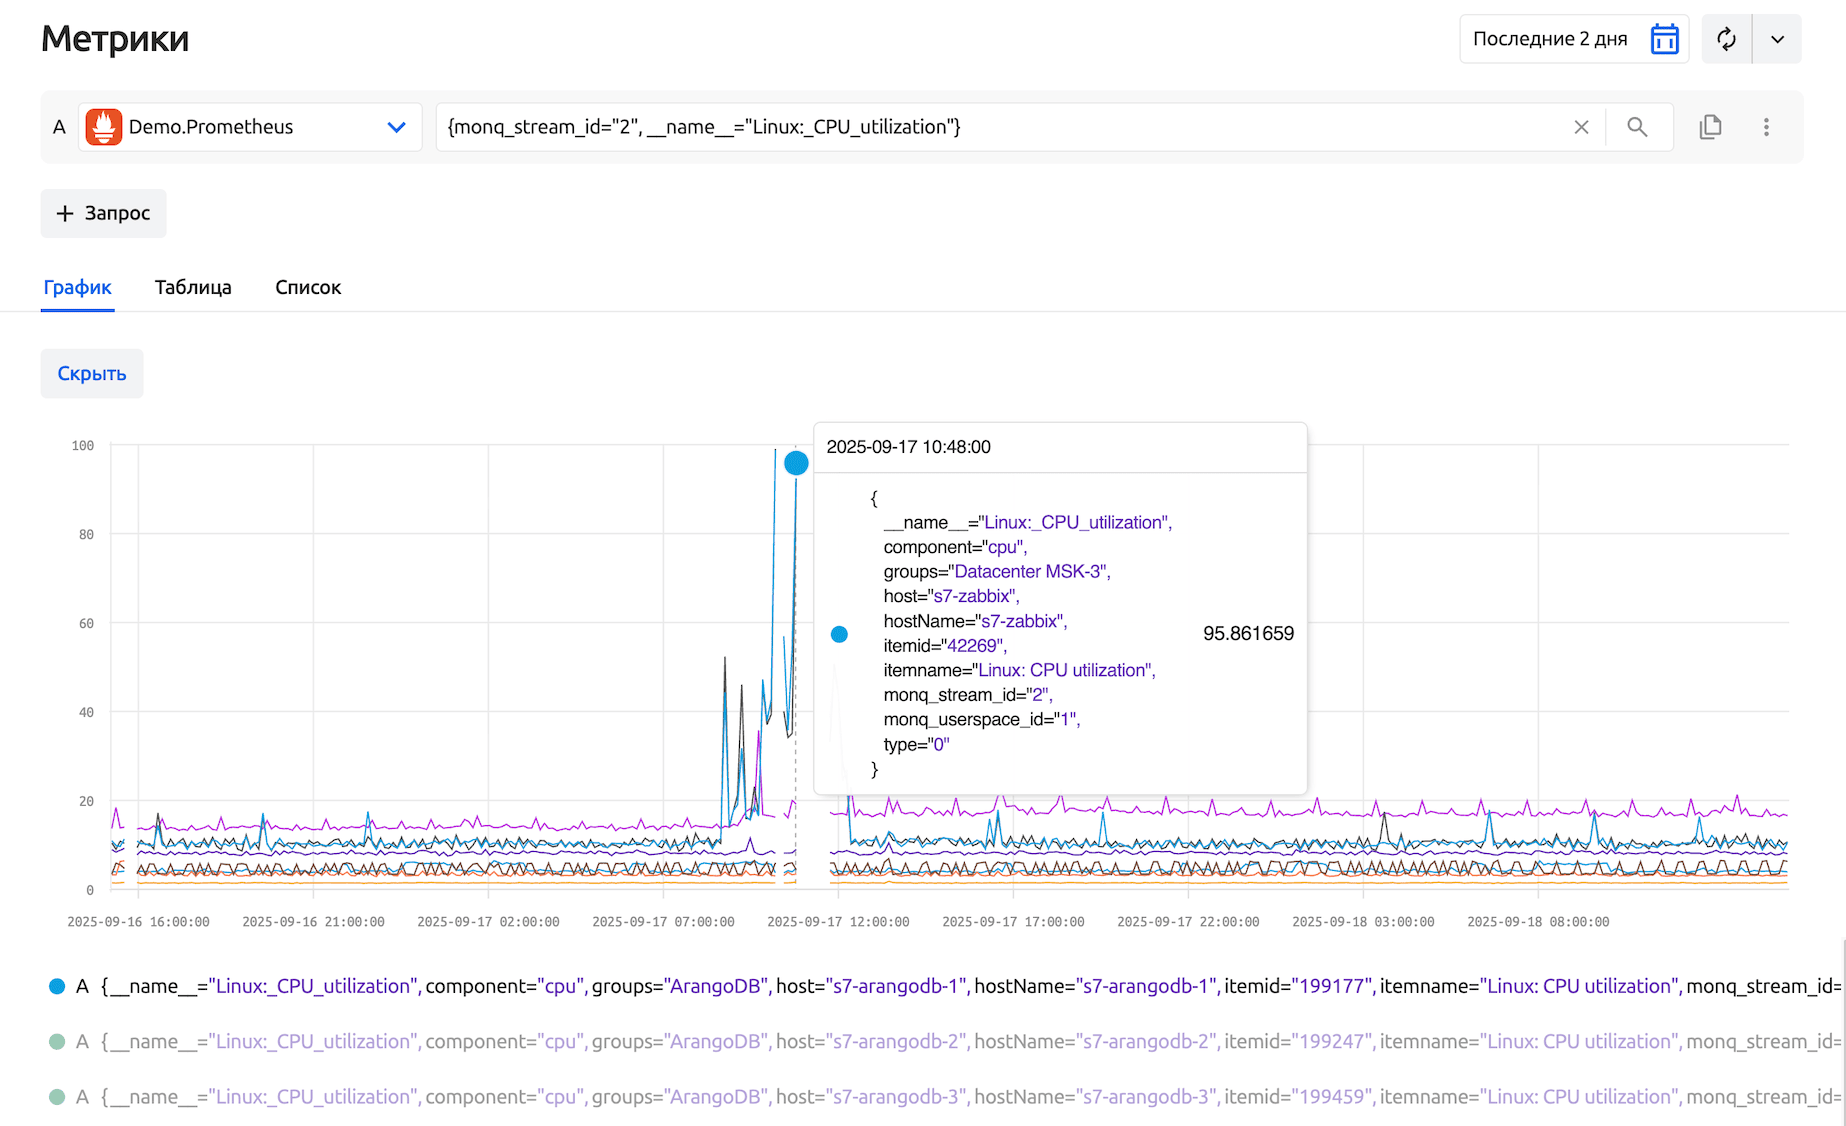Switch to the Таблица tab
Image resolution: width=1846 pixels, height=1126 pixels.
point(193,287)
